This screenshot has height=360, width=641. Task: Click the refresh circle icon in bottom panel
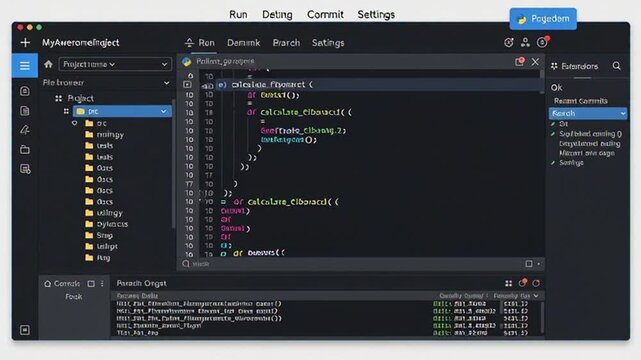(x=536, y=283)
